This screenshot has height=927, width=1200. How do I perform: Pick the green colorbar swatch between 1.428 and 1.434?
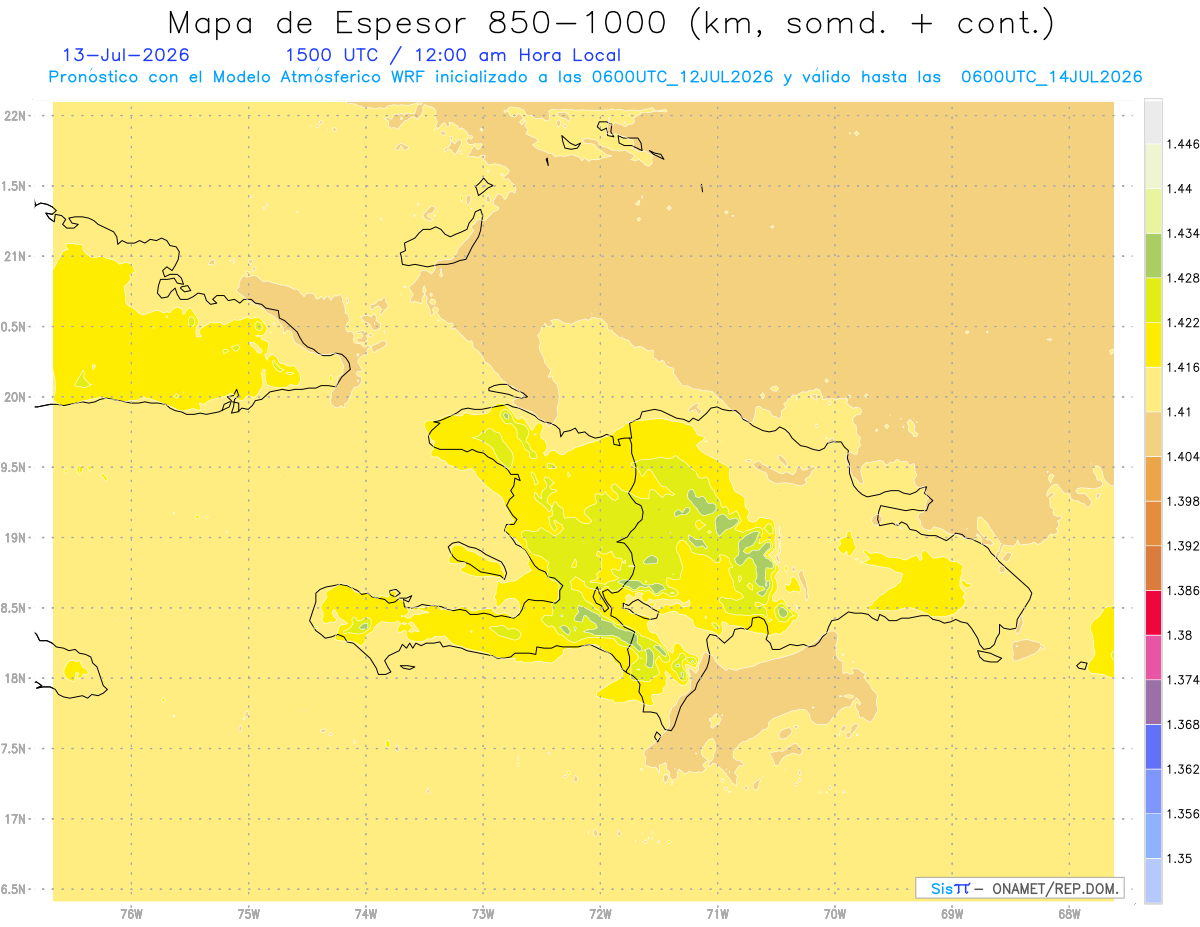1153,255
